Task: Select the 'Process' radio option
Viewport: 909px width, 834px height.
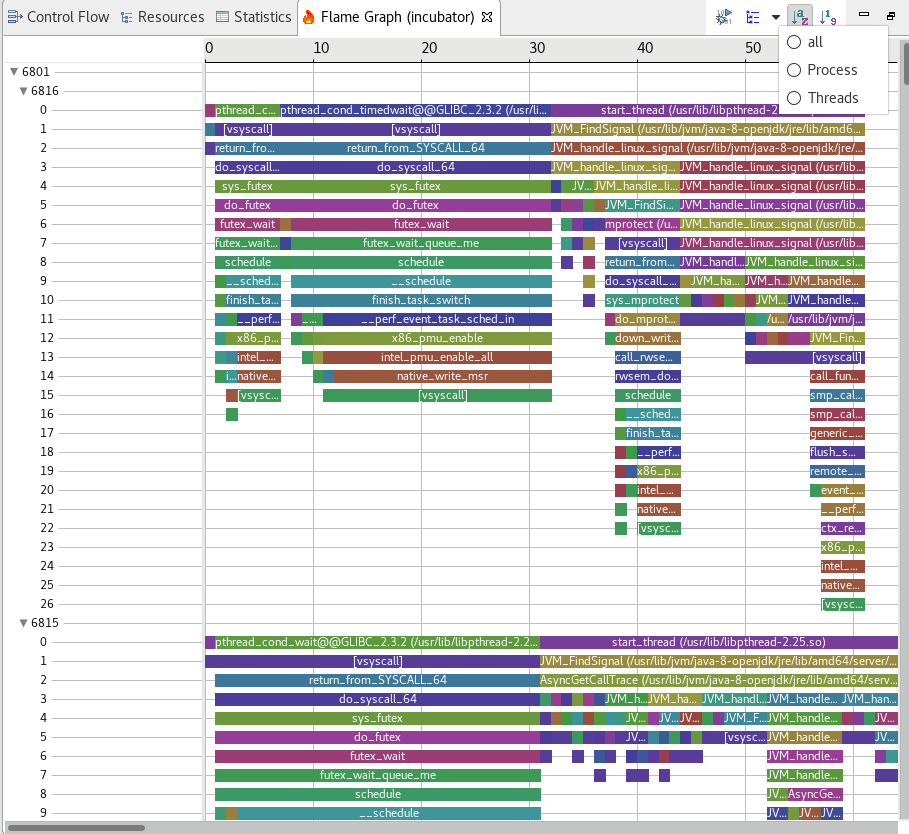Action: point(796,70)
